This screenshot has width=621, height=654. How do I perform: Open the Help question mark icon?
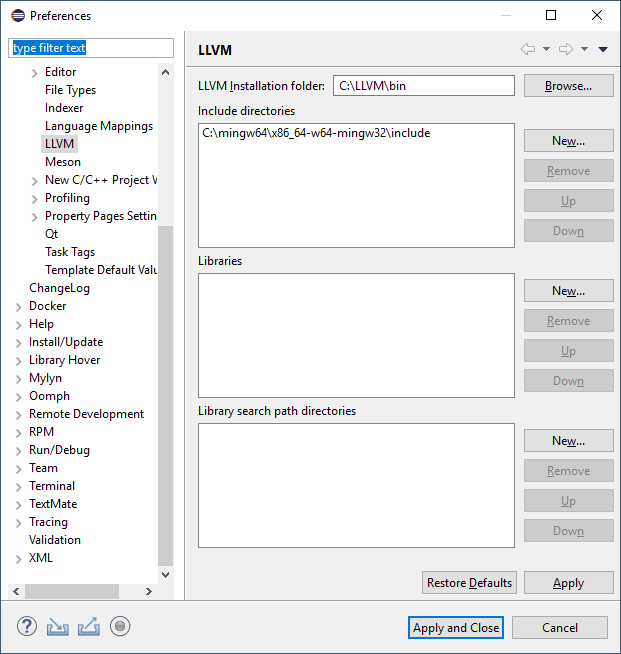tap(27, 626)
